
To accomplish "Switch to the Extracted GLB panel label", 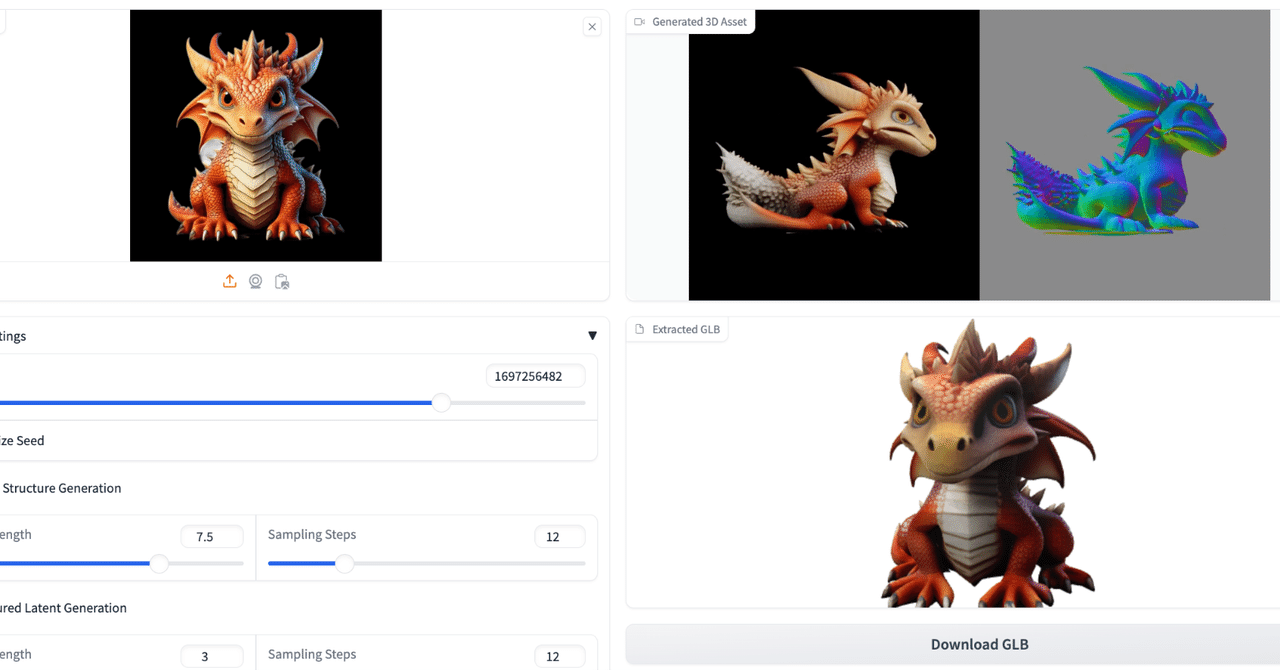I will coord(685,329).
